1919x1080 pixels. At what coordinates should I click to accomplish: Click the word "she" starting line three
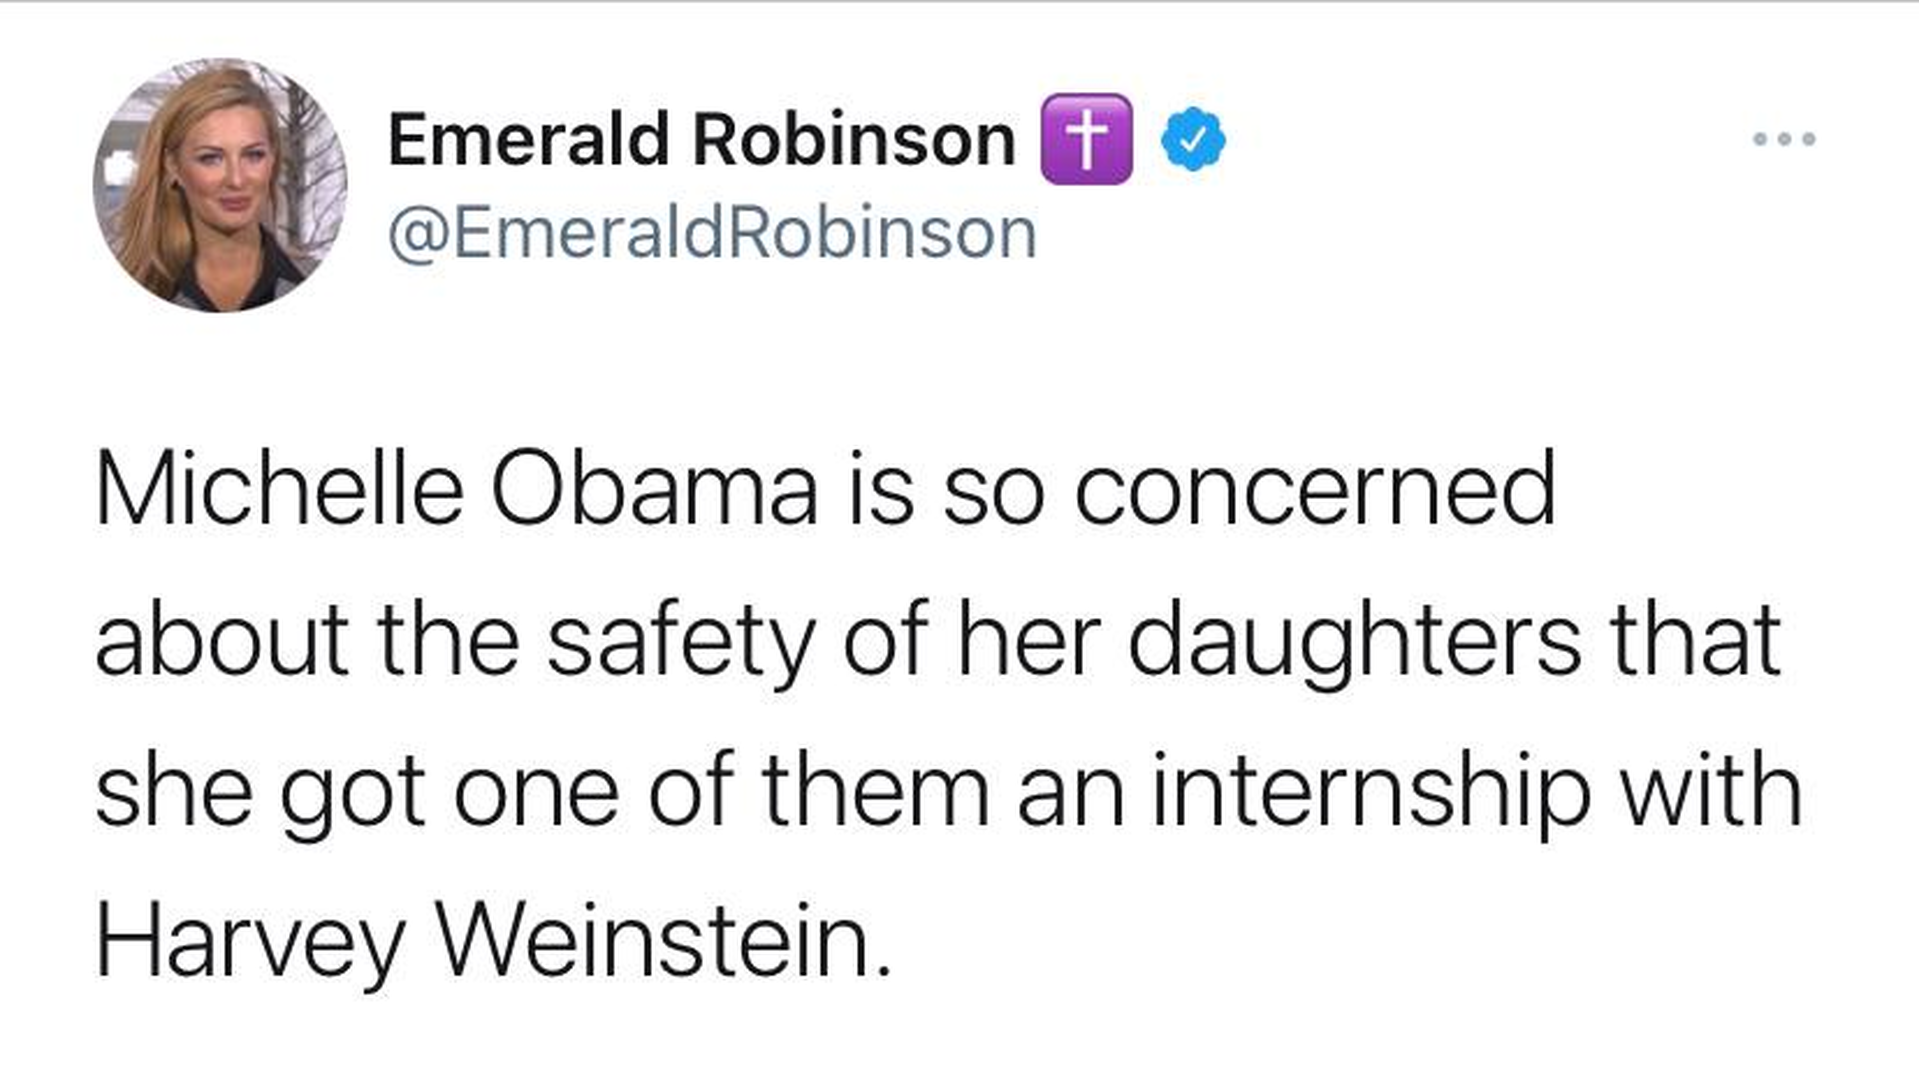(x=174, y=791)
